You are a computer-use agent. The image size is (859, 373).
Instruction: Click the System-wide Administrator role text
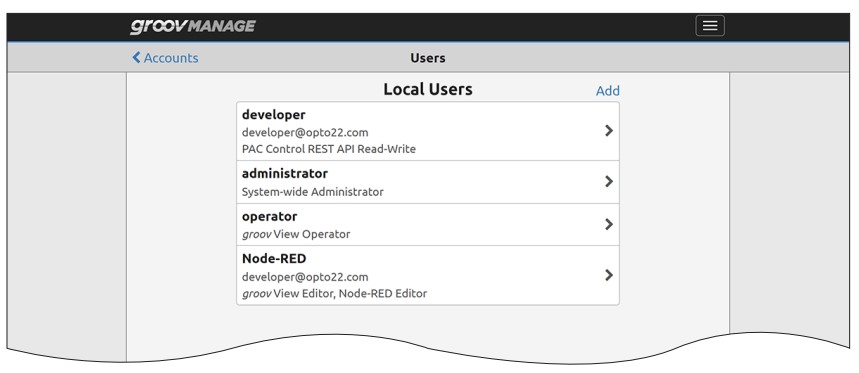coord(313,192)
